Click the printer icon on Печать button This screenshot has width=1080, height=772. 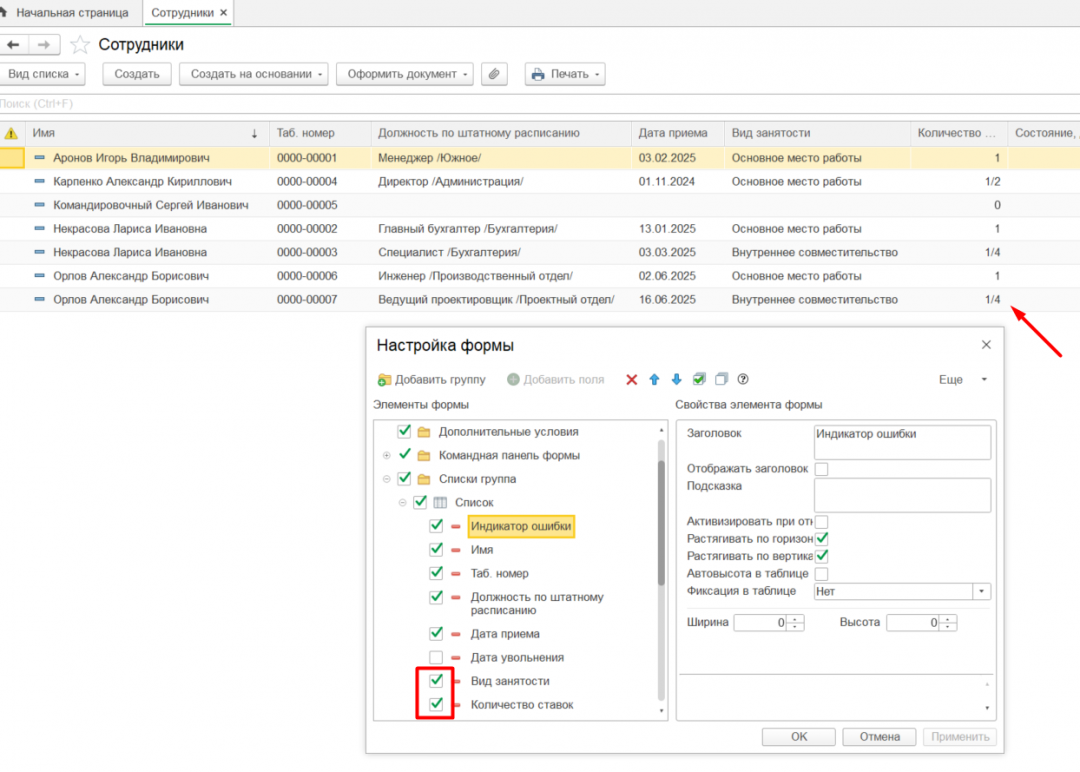tap(539, 74)
